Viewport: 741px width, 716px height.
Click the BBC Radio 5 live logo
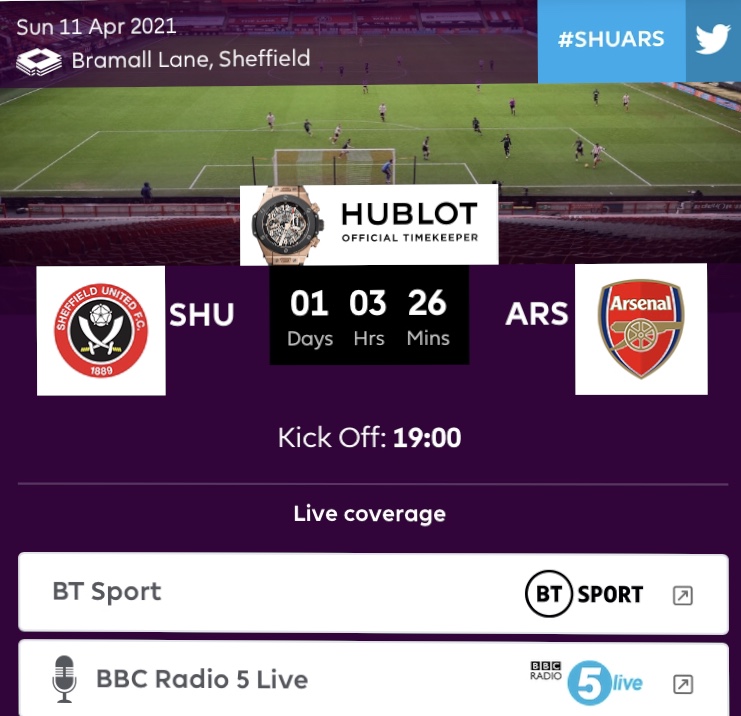point(586,682)
